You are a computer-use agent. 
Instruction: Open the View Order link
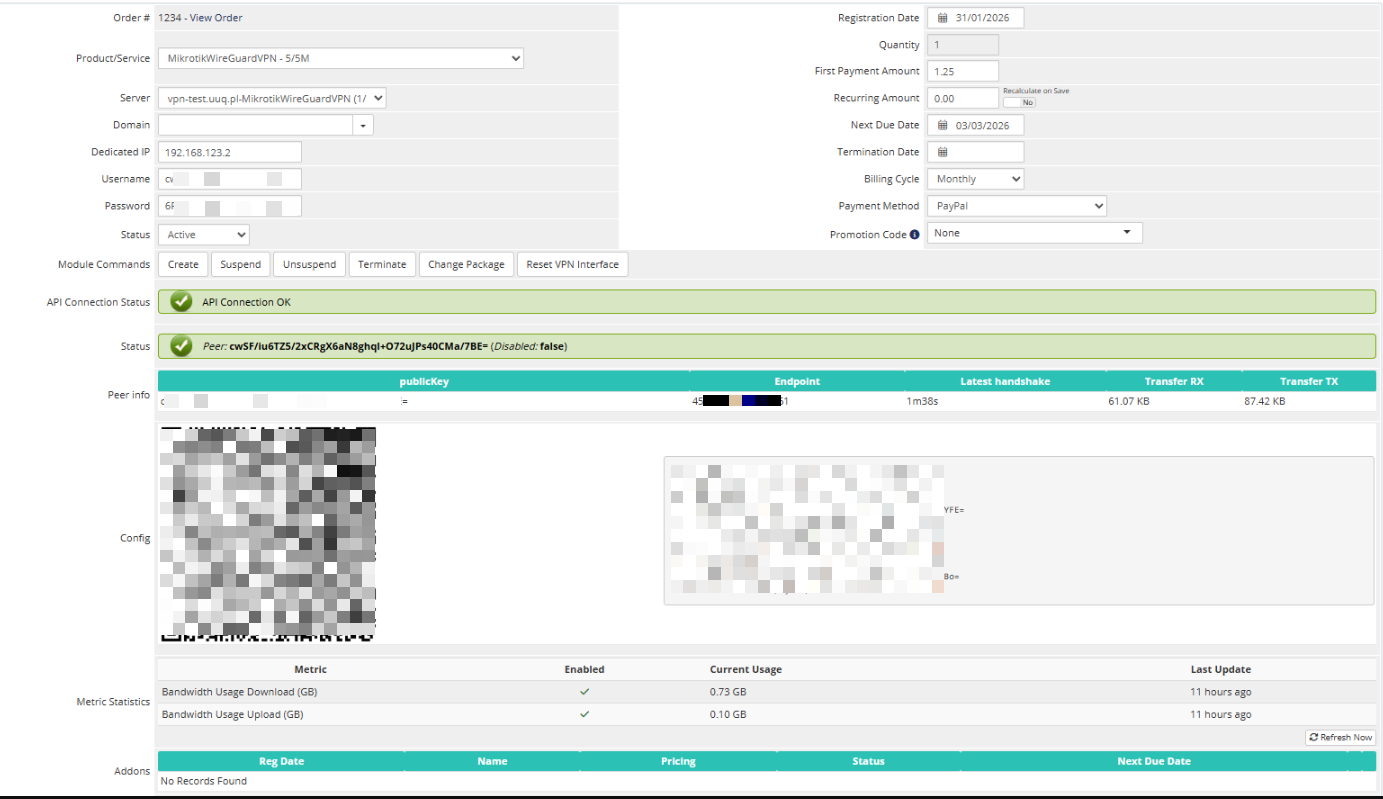click(x=216, y=18)
